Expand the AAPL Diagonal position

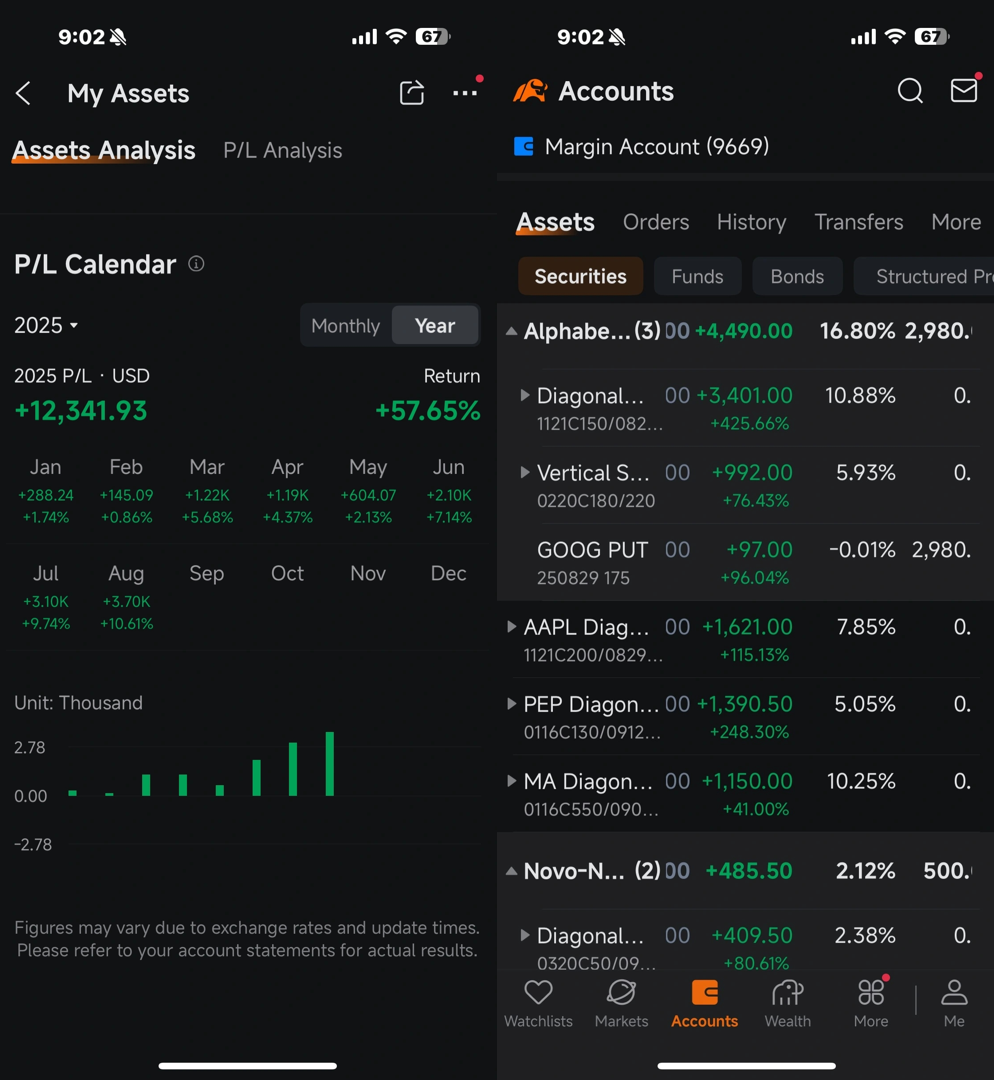[x=511, y=627]
